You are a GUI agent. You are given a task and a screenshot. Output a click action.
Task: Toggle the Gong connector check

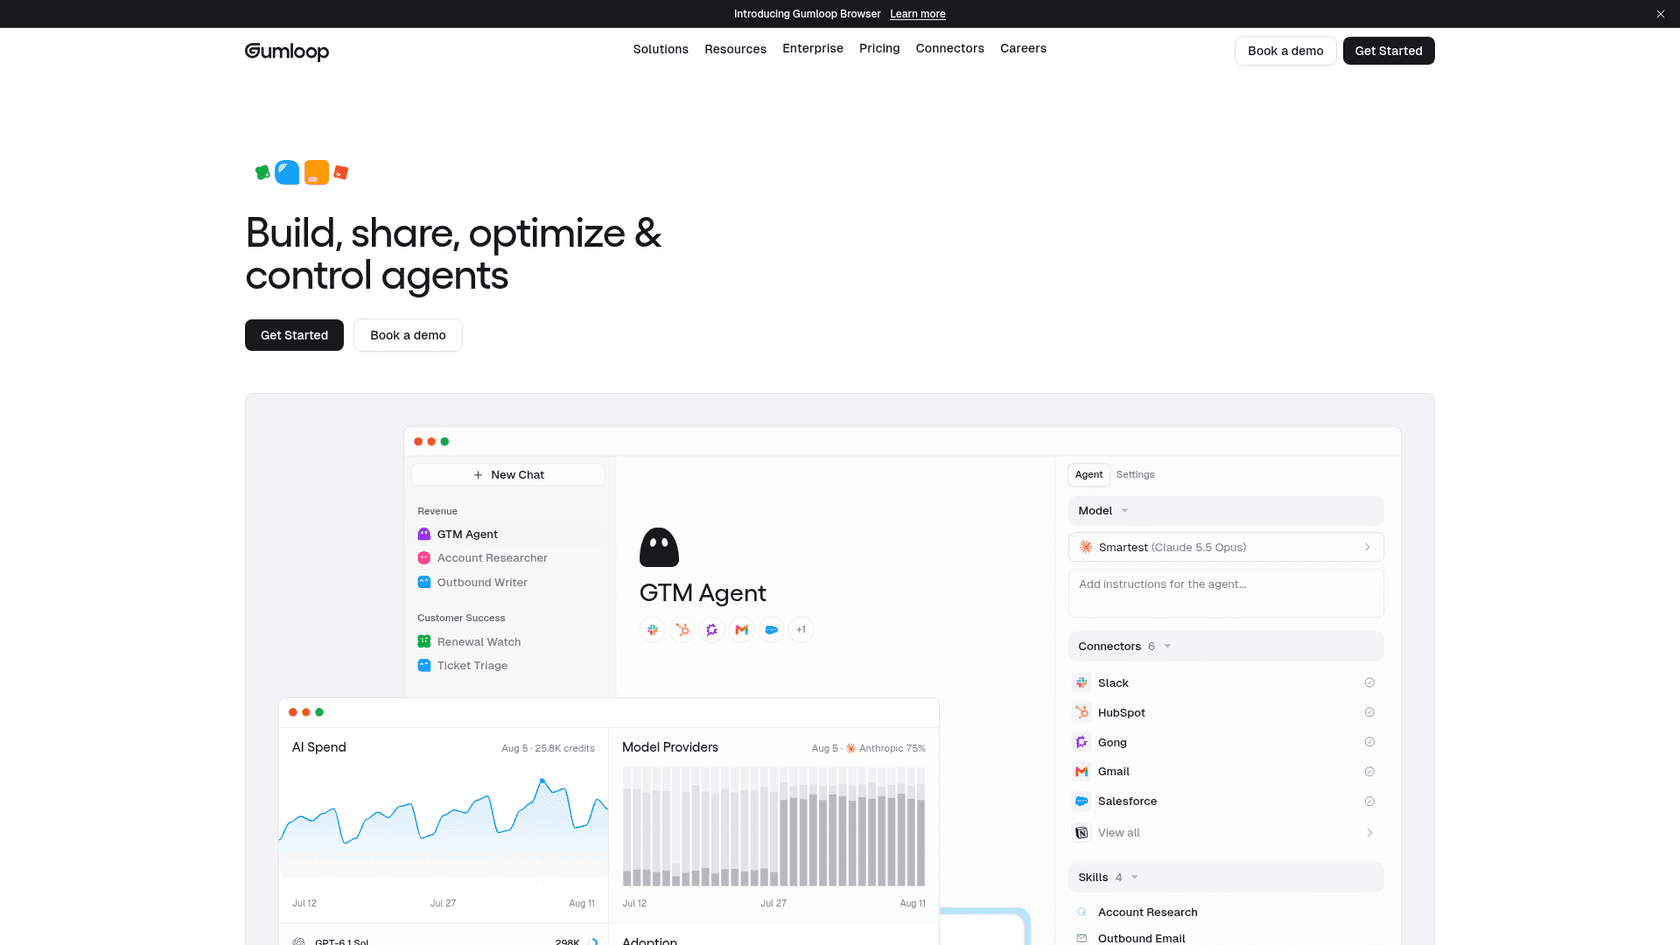(x=1369, y=742)
